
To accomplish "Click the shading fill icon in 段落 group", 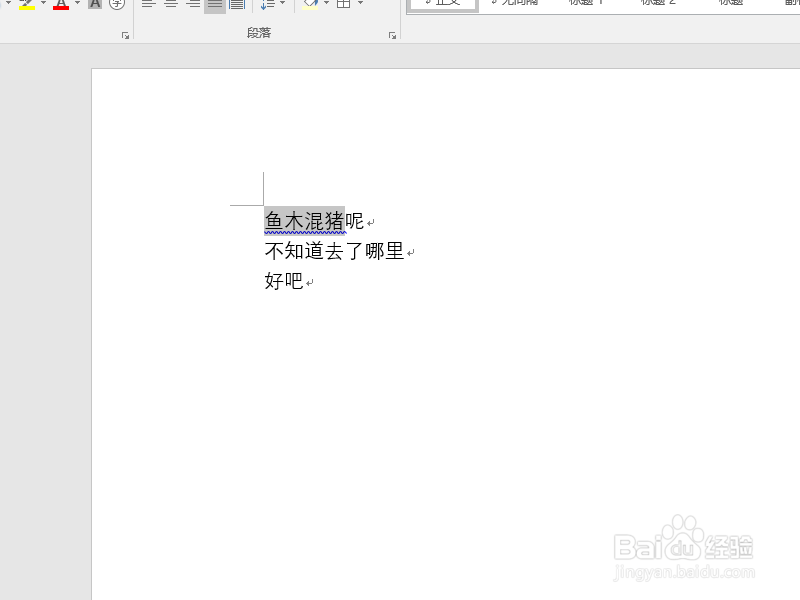I will click(x=309, y=5).
